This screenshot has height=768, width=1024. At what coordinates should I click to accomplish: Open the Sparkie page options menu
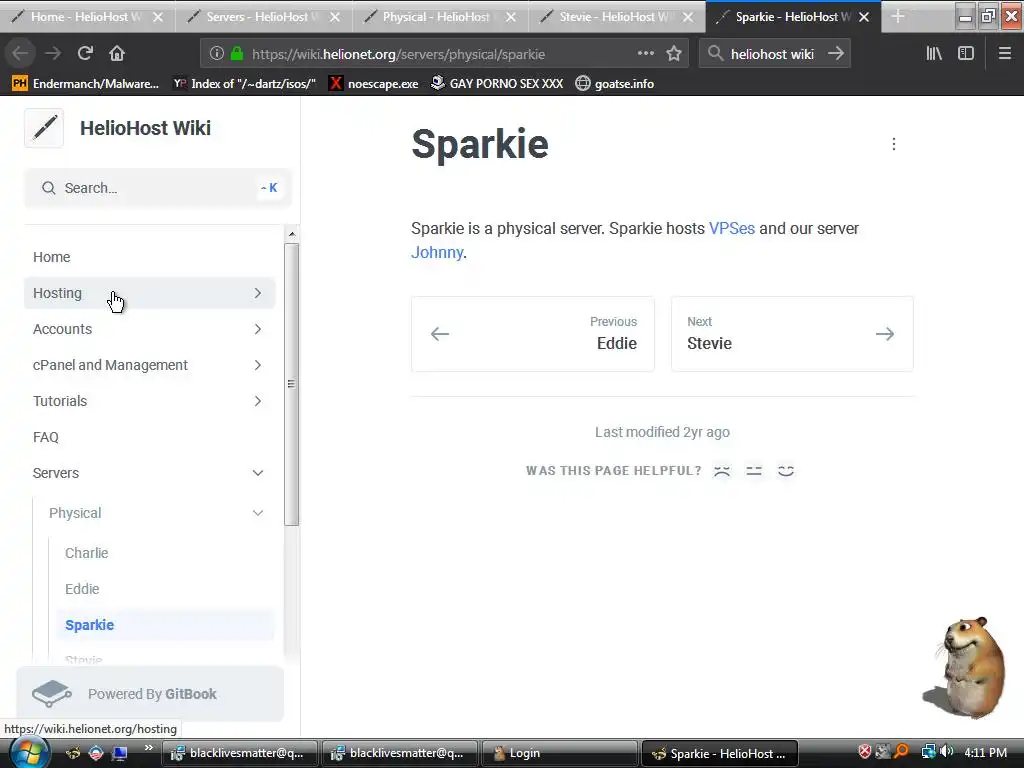pyautogui.click(x=893, y=144)
